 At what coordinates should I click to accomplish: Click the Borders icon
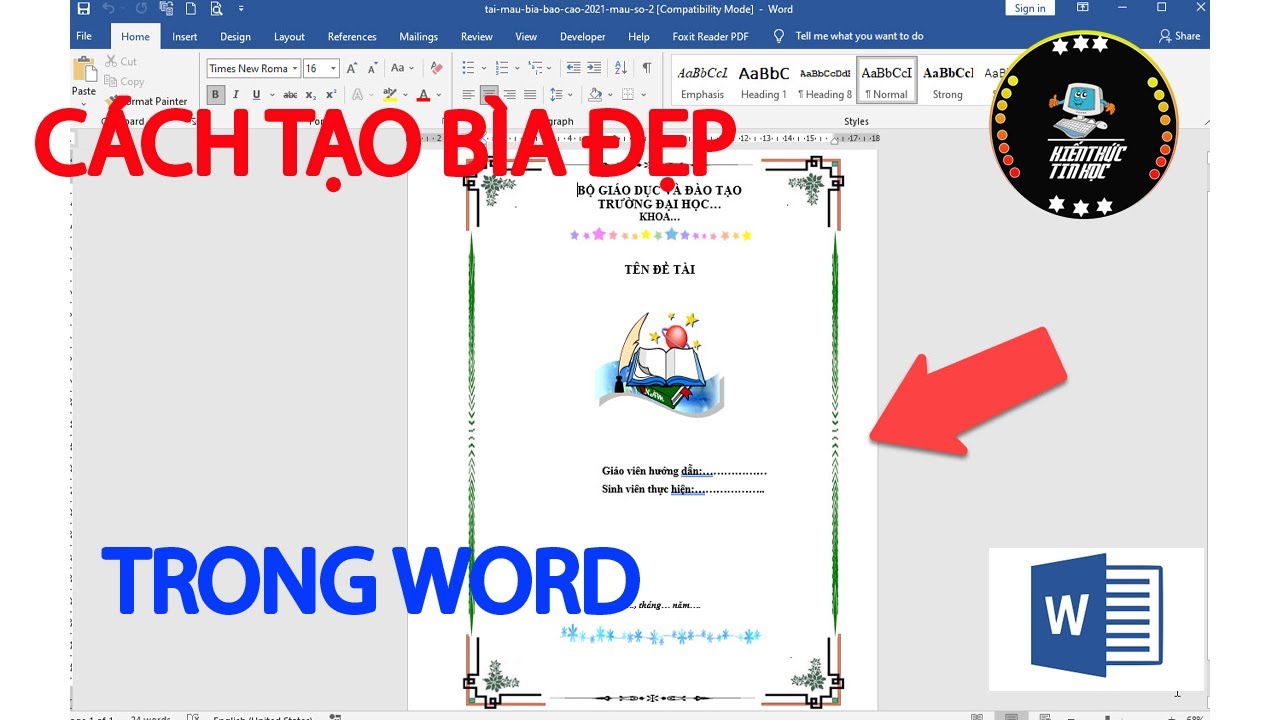click(x=628, y=95)
